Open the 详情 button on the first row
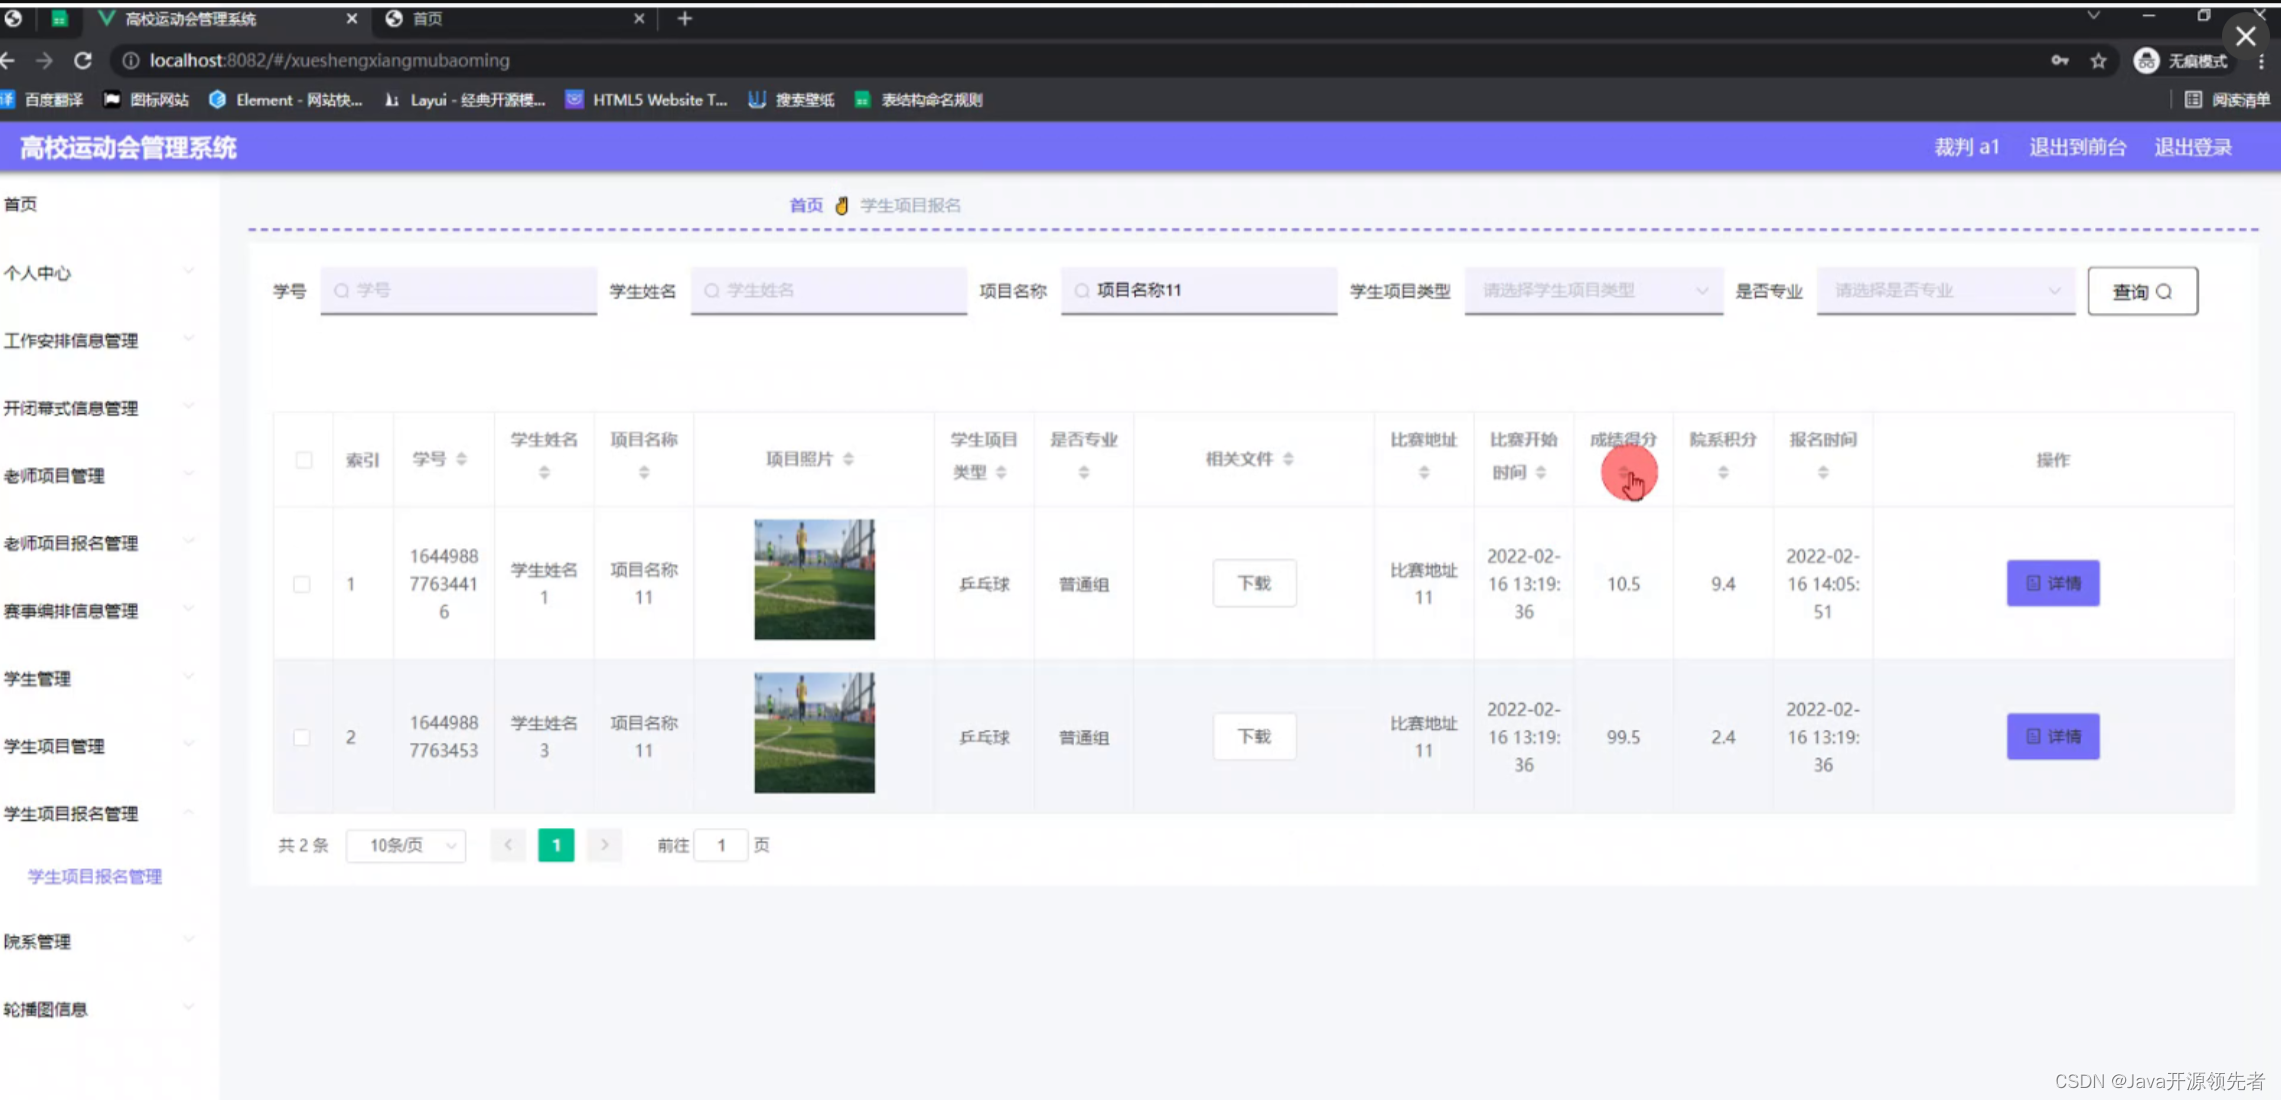 [x=2052, y=583]
